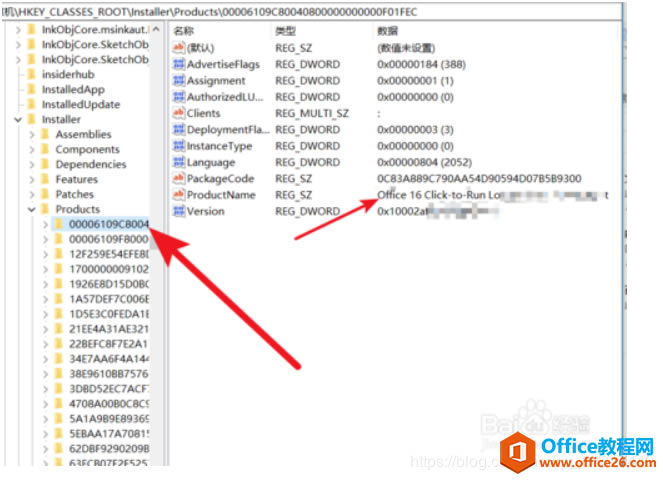Screen dimensions: 663x480
Task: Click the REG_MULTI_SZ type of Clients
Action: tap(312, 113)
